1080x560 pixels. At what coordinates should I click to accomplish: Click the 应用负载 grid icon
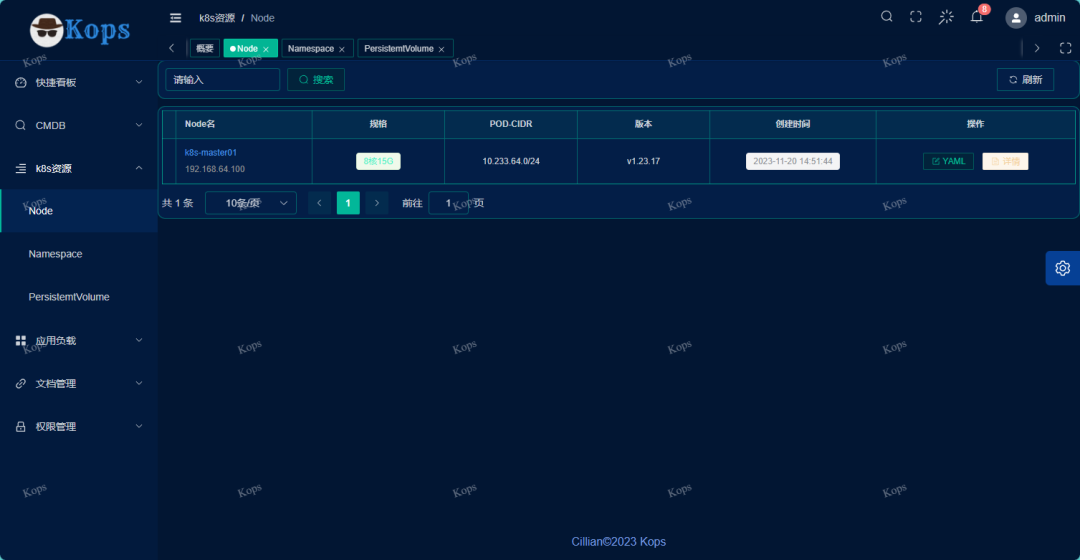(21, 340)
